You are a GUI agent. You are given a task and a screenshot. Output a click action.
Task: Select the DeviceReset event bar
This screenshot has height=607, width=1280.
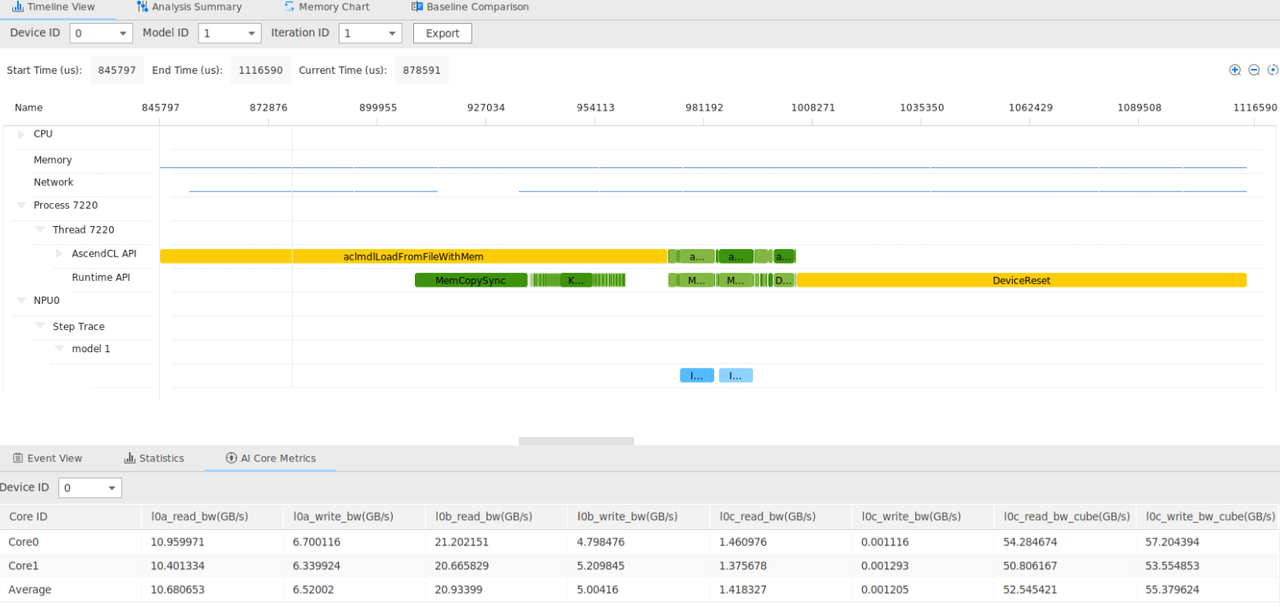point(1021,280)
